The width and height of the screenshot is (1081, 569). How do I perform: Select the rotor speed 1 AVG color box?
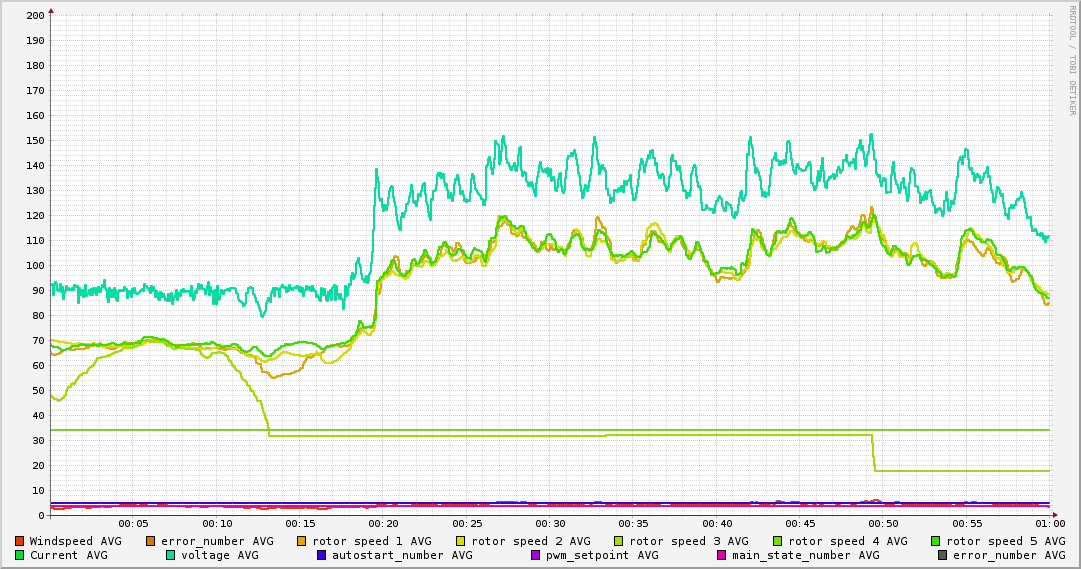302,541
